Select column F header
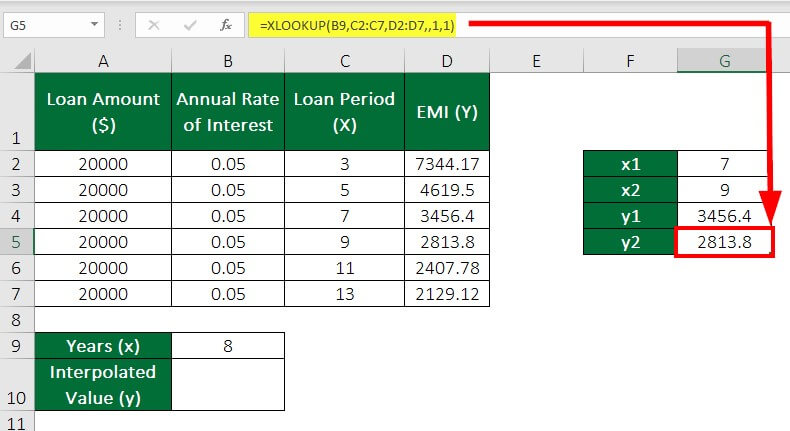This screenshot has width=790, height=431. [630, 61]
